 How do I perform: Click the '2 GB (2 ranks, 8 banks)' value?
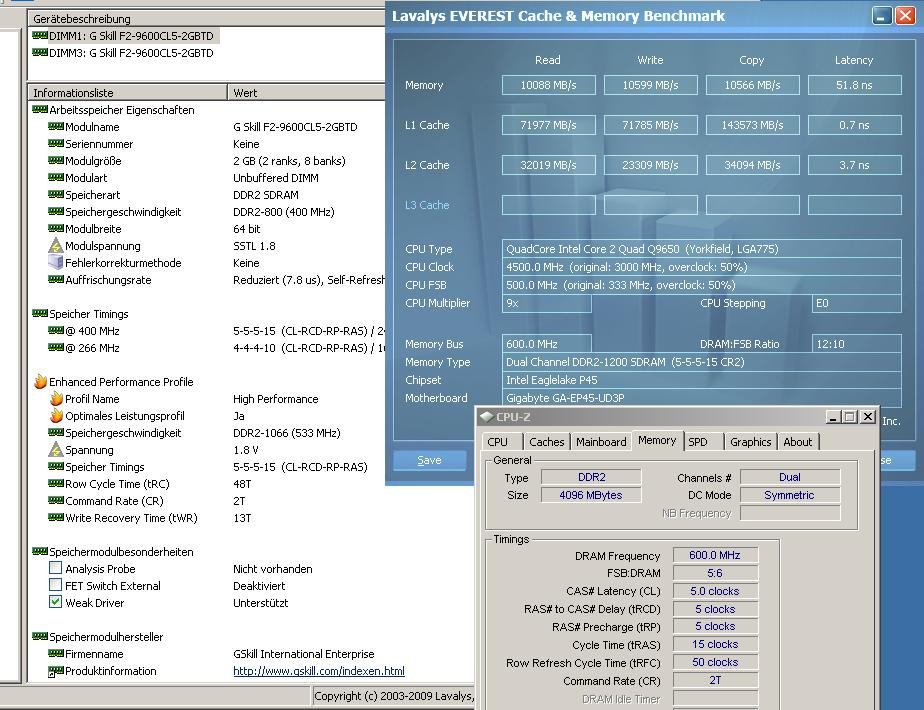click(x=289, y=161)
